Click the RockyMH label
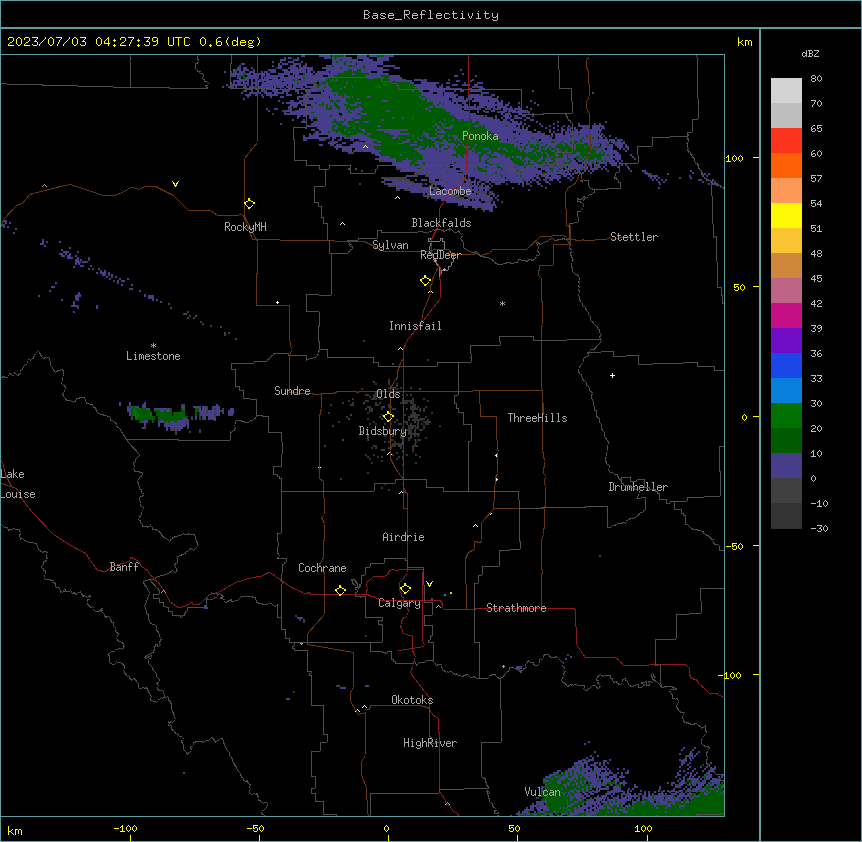 tap(245, 227)
